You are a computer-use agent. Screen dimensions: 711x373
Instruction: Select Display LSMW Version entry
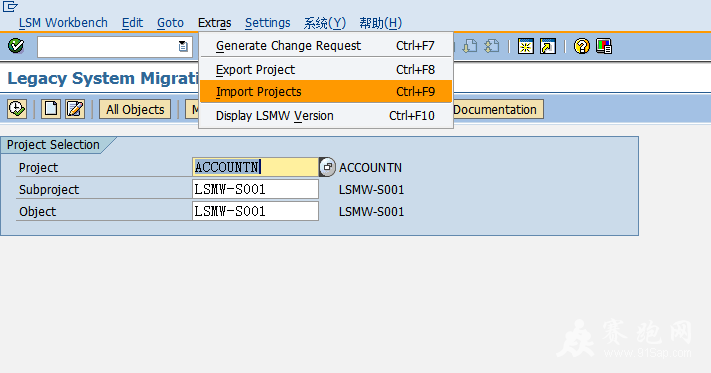(326, 116)
